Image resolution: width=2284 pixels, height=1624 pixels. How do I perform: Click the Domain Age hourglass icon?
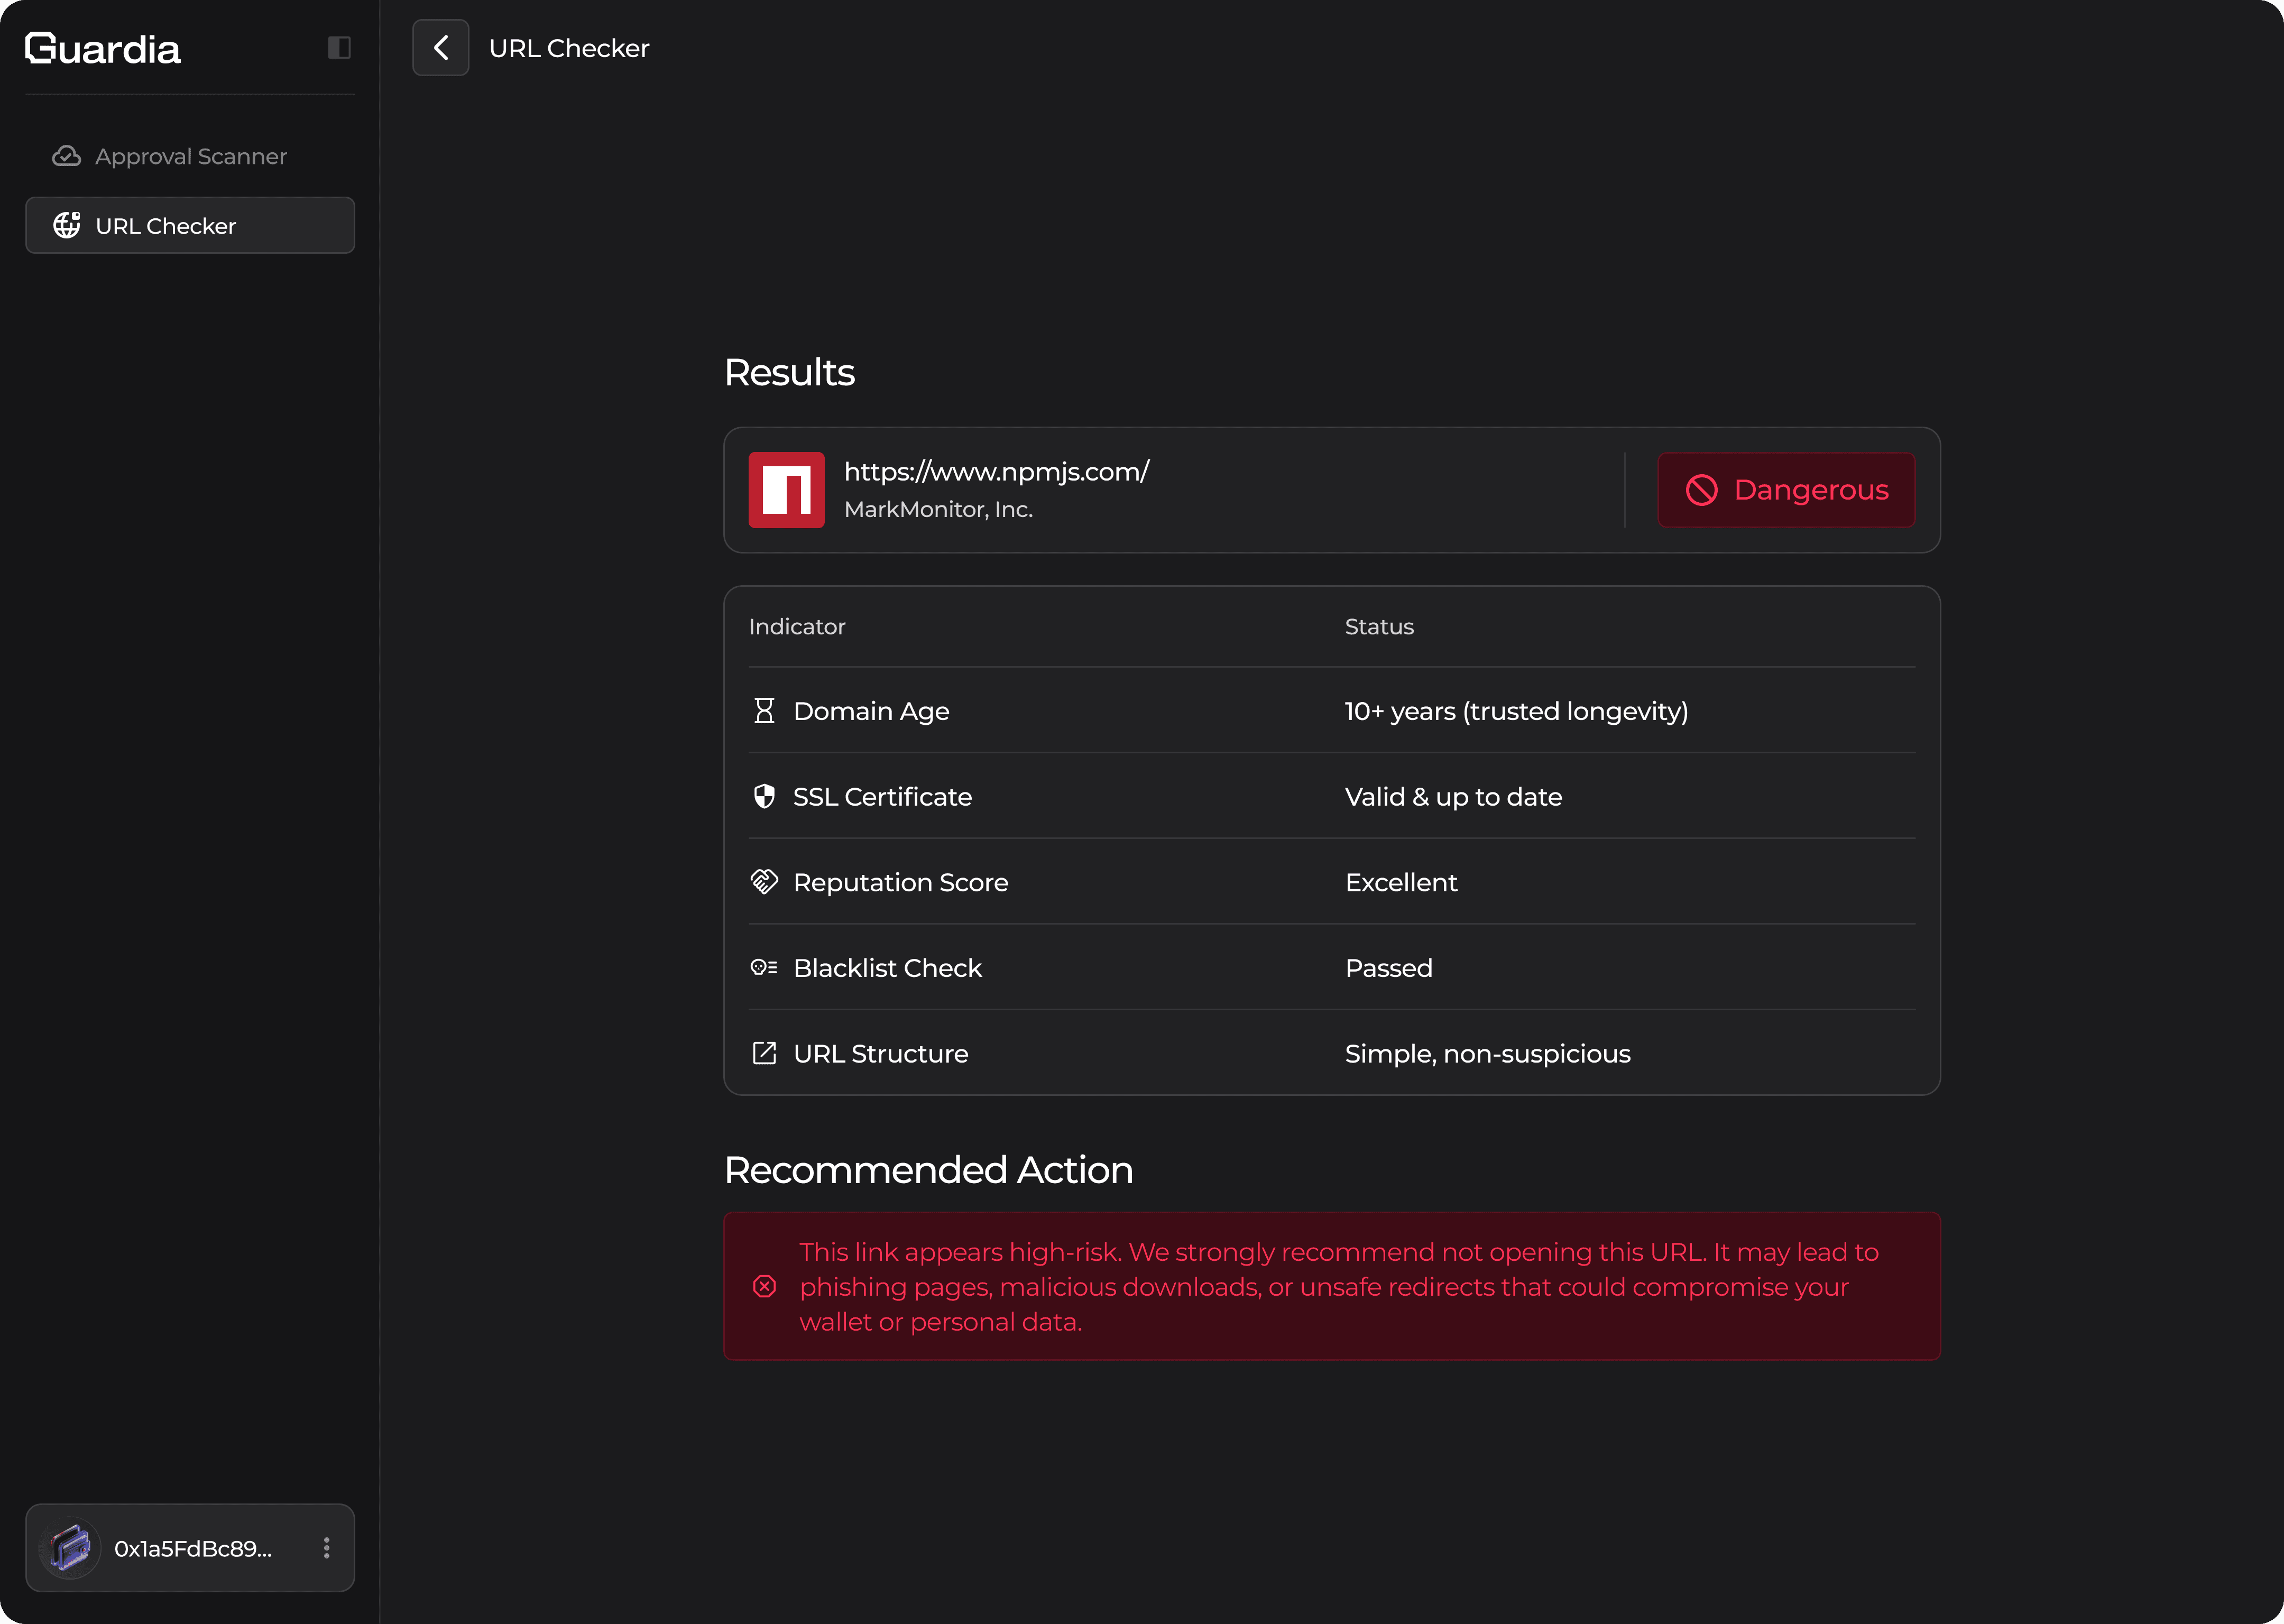pyautogui.click(x=764, y=711)
